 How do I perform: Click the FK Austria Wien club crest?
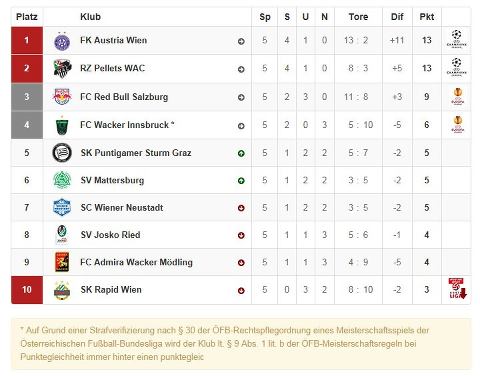(x=62, y=41)
